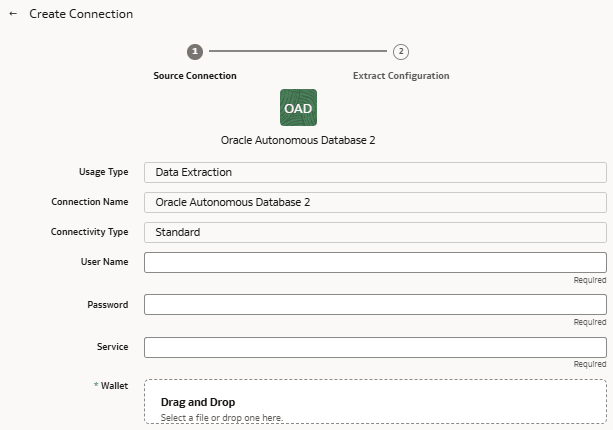The height and width of the screenshot is (430, 613).
Task: Click the 'Select a file or drop one here' text
Action: [222, 417]
